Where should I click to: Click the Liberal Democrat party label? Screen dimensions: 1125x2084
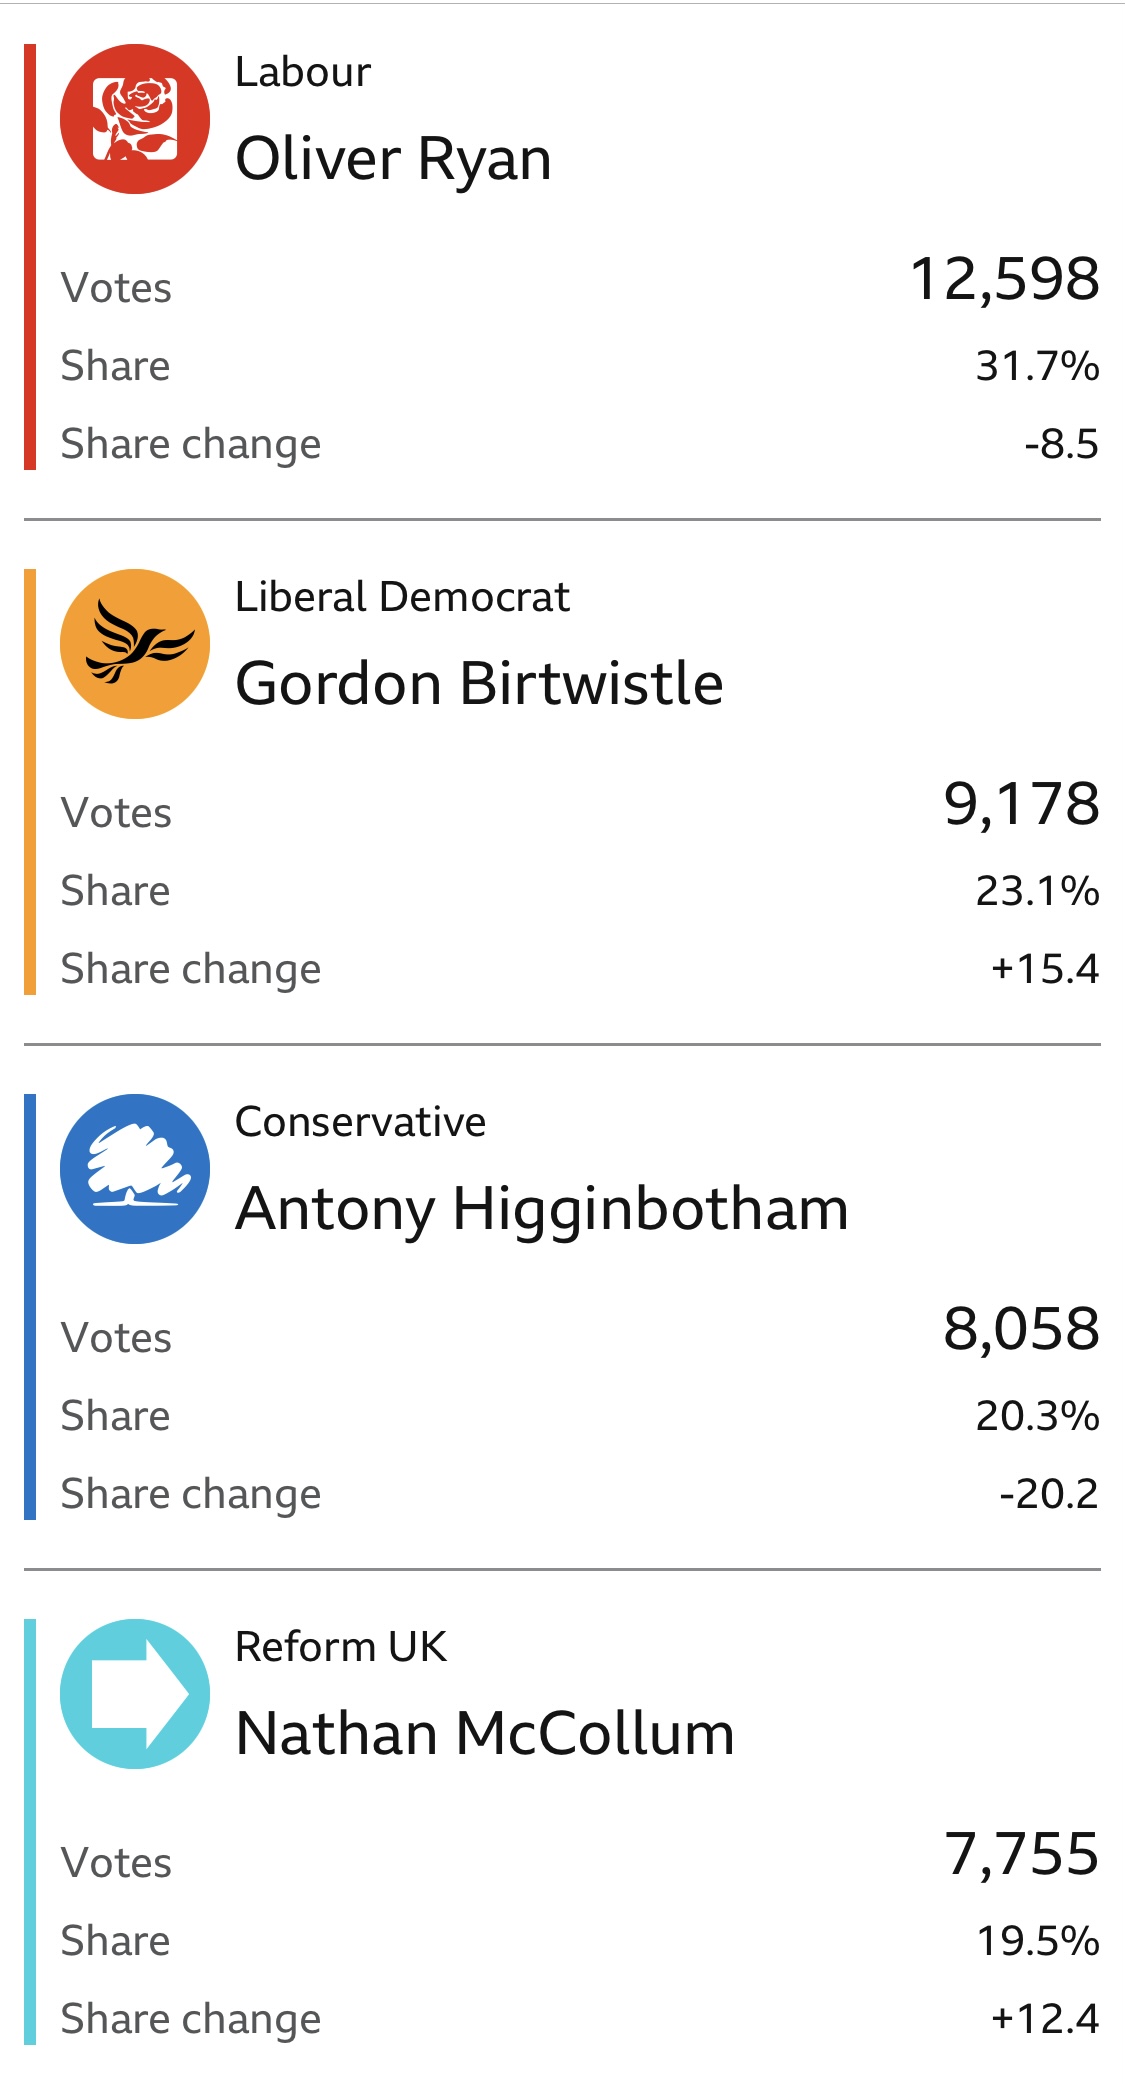[402, 597]
